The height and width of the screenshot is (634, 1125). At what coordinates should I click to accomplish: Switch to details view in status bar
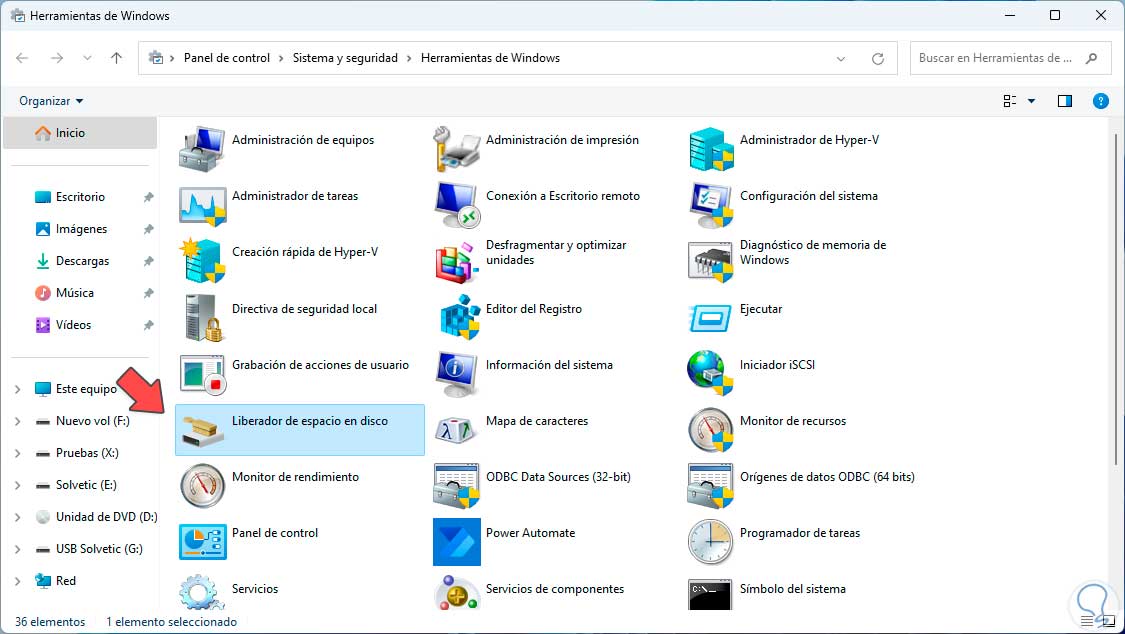(x=1088, y=621)
